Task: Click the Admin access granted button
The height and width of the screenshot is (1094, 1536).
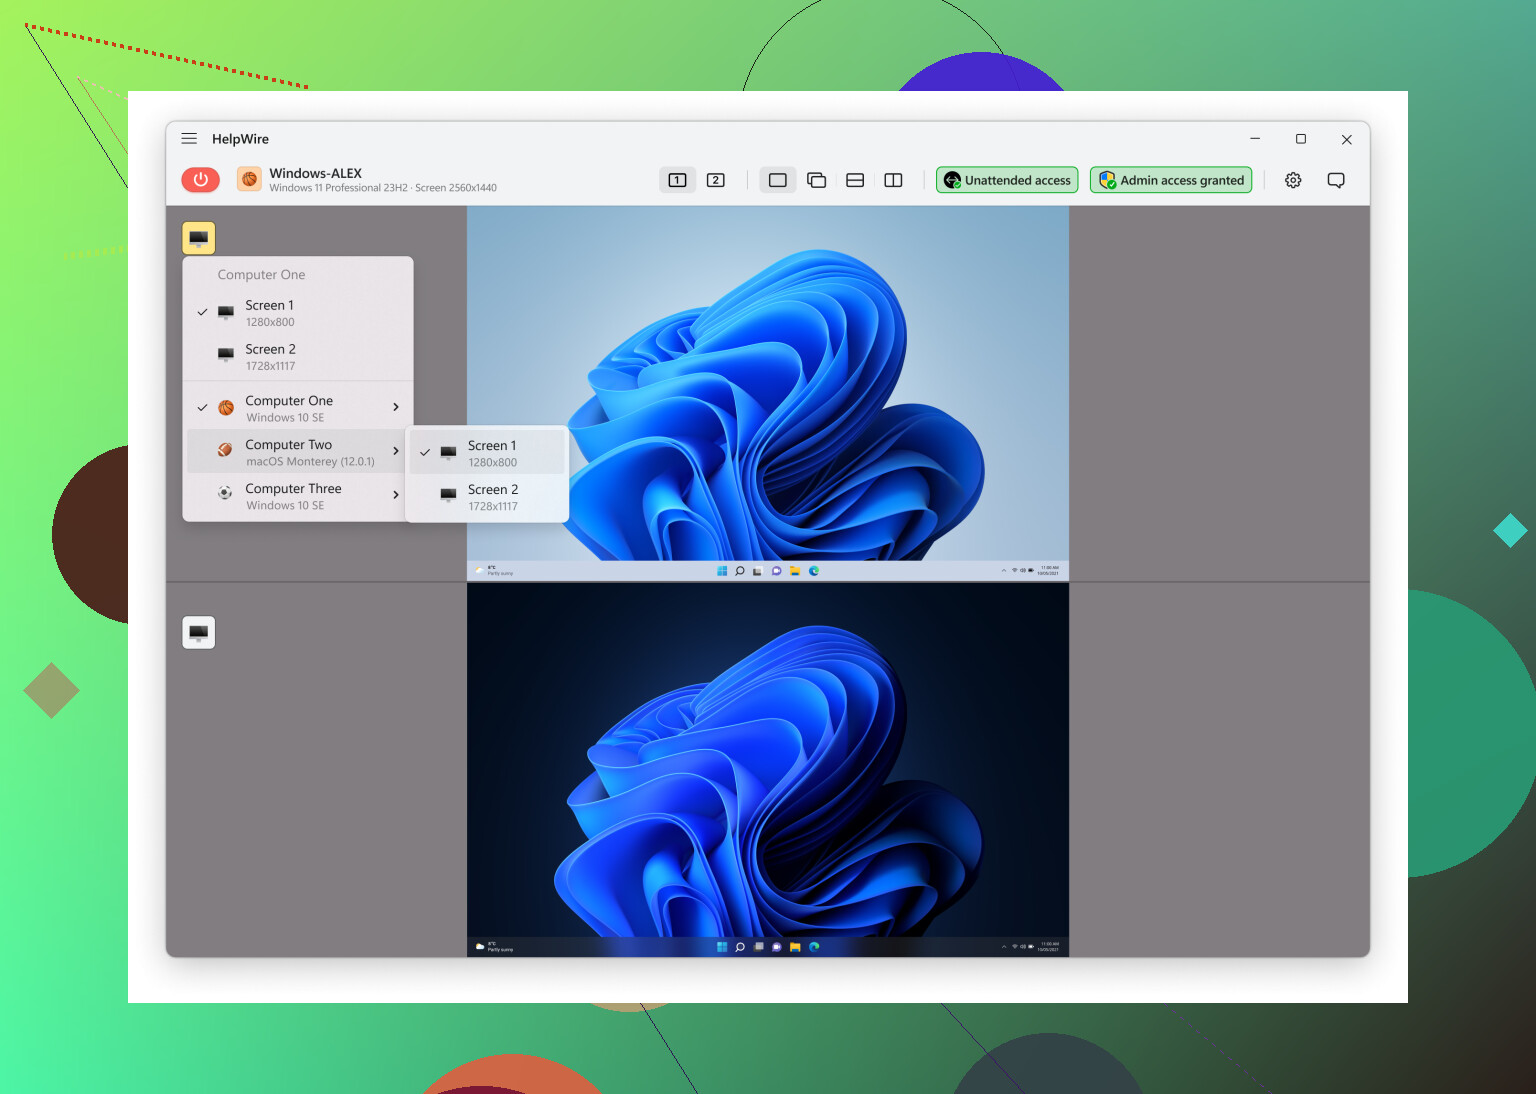Action: tap(1171, 180)
